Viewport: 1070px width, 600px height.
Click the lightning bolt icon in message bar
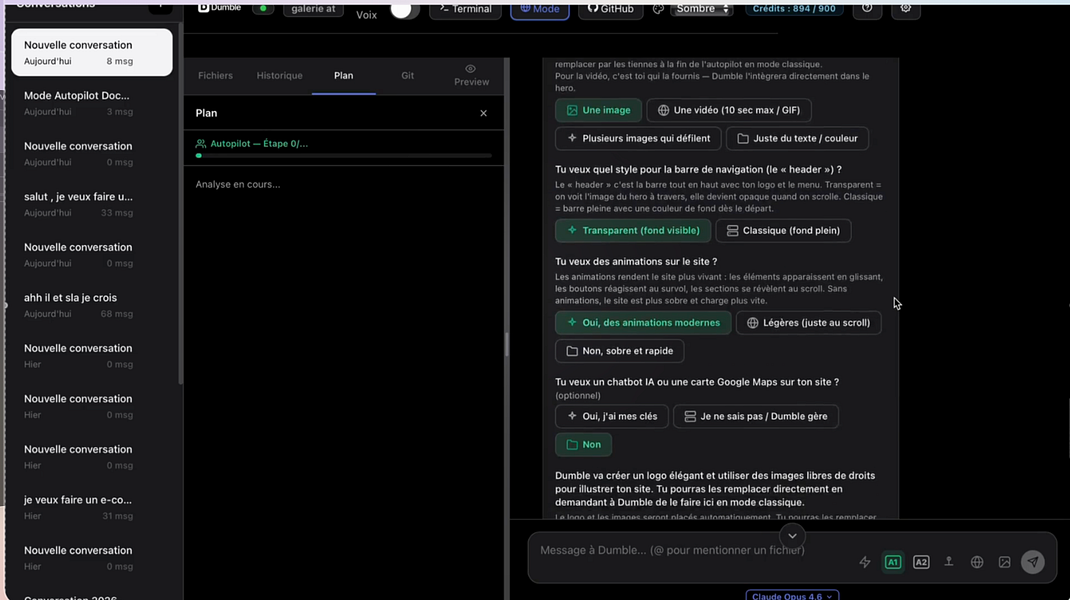(865, 562)
